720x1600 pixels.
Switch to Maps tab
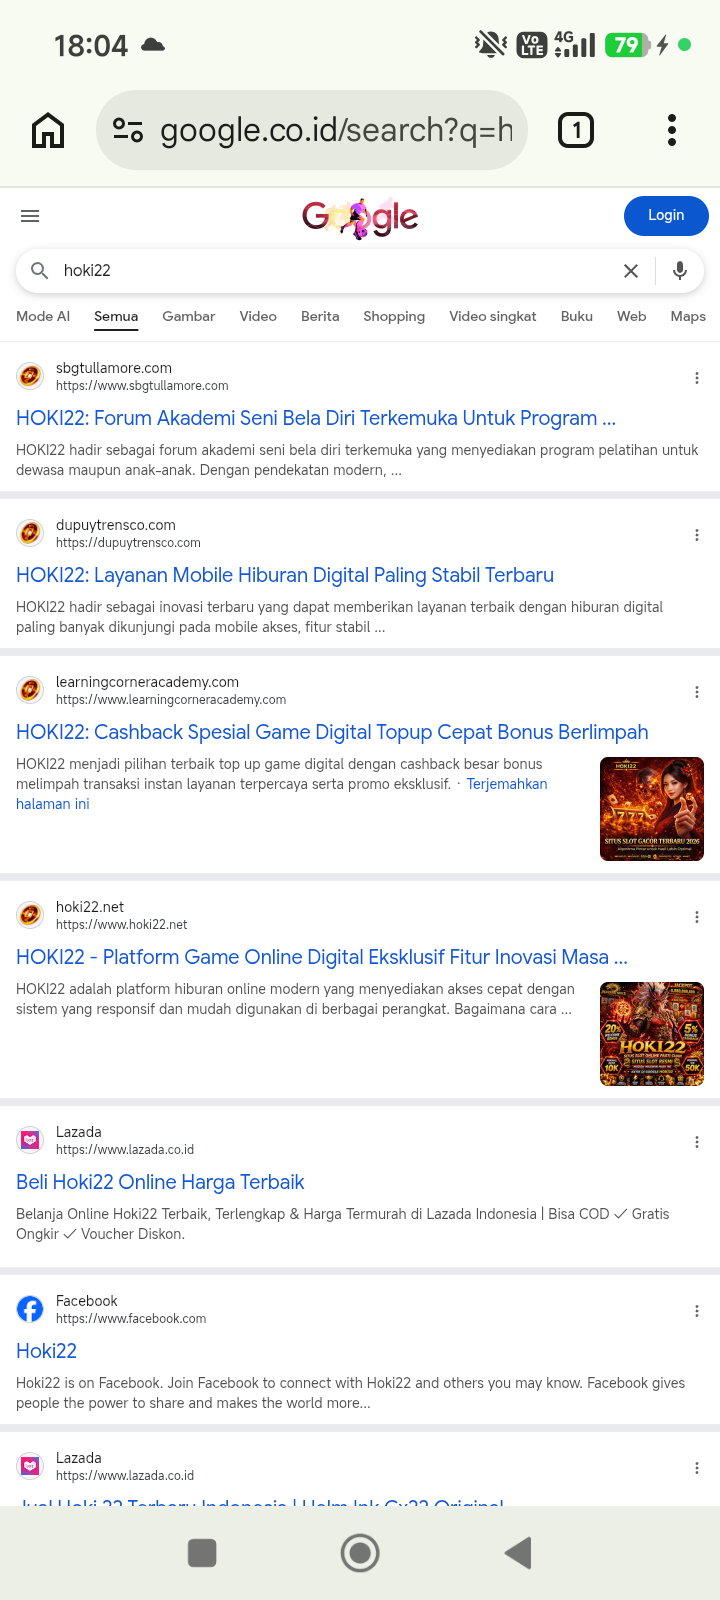click(x=688, y=316)
